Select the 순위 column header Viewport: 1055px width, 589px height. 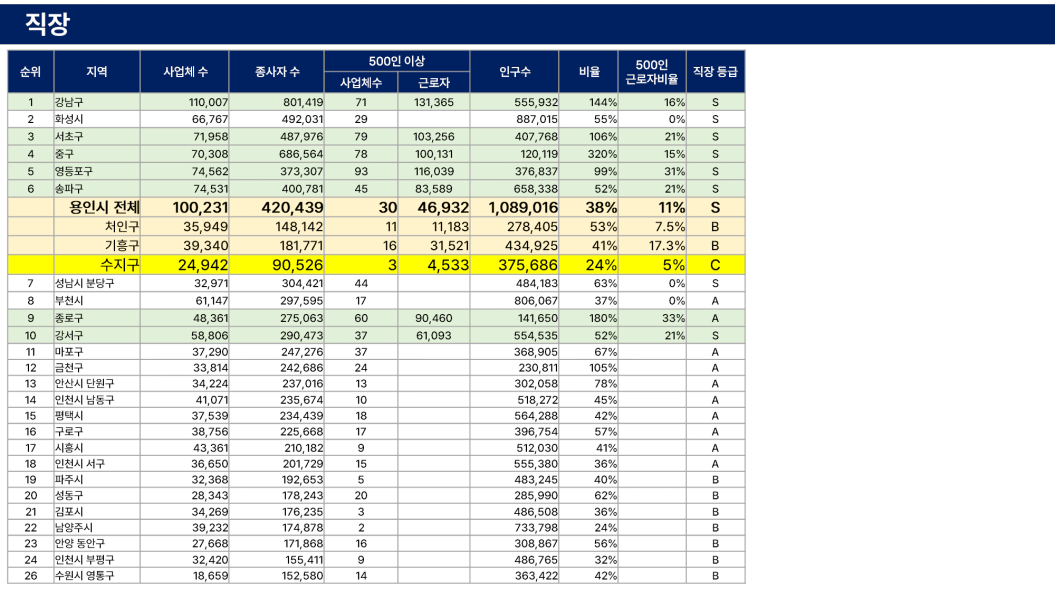30,72
